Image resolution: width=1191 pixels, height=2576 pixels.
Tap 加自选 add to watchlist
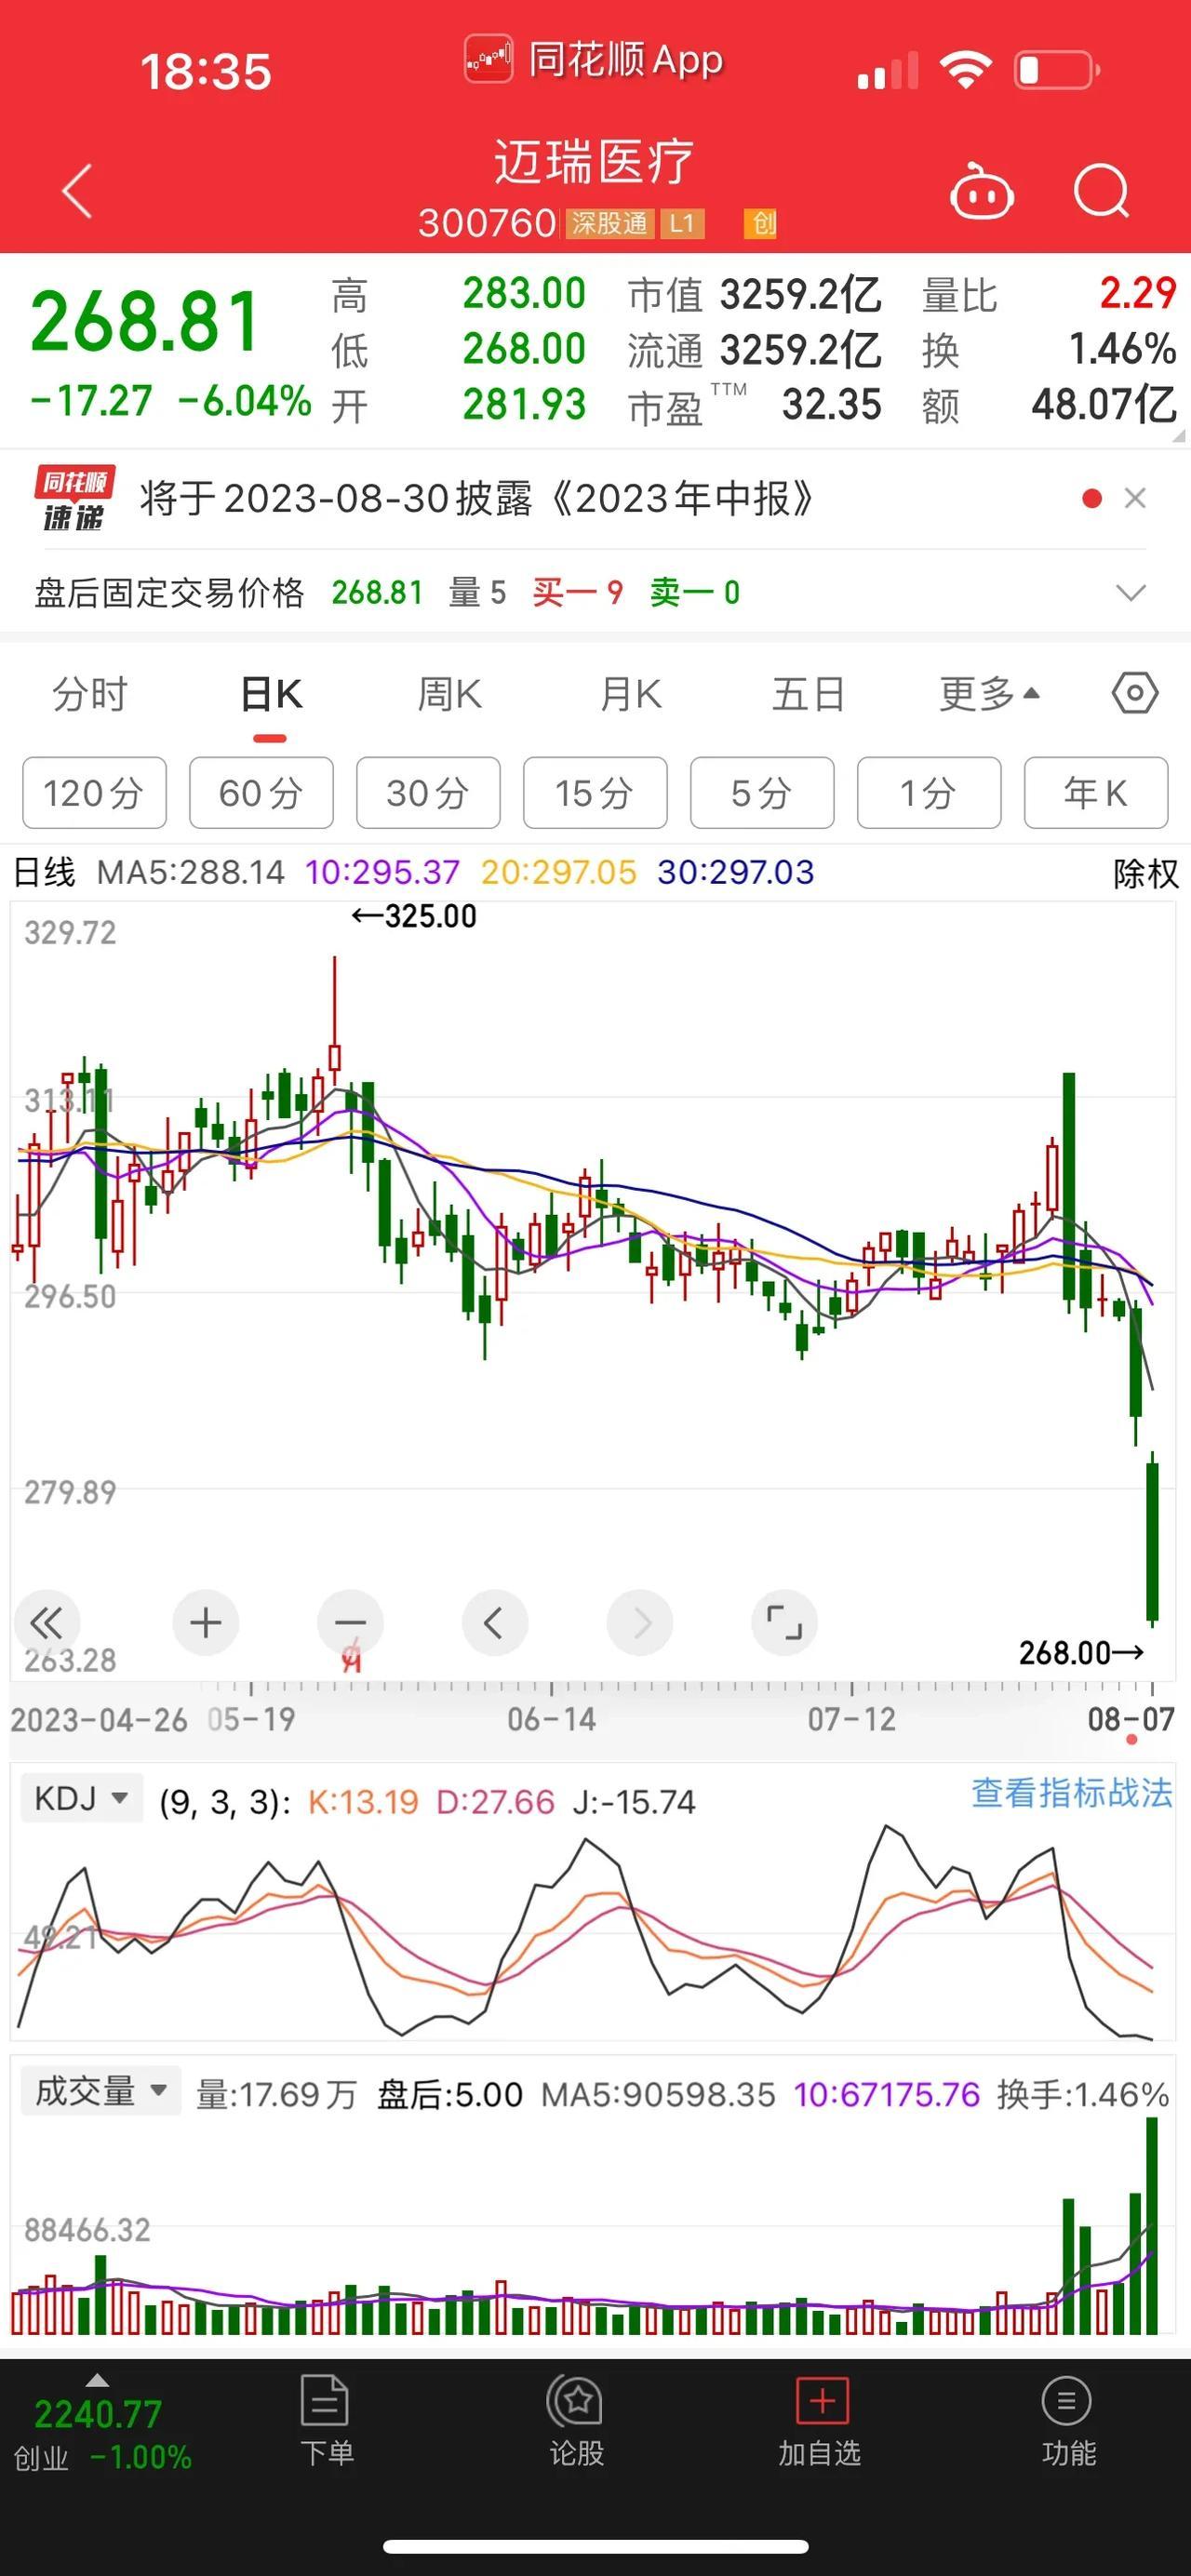[x=820, y=2419]
